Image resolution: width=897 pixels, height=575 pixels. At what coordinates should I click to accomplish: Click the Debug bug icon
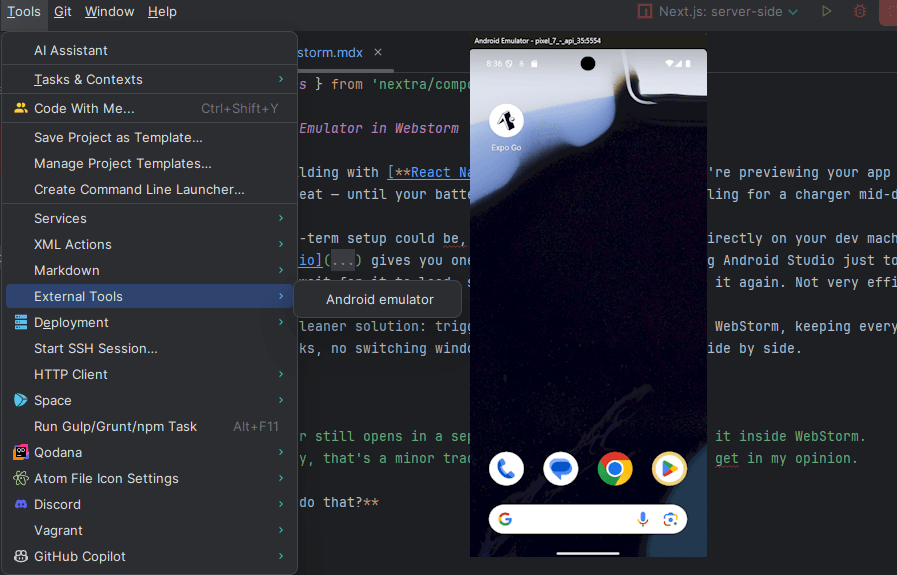pyautogui.click(x=859, y=12)
